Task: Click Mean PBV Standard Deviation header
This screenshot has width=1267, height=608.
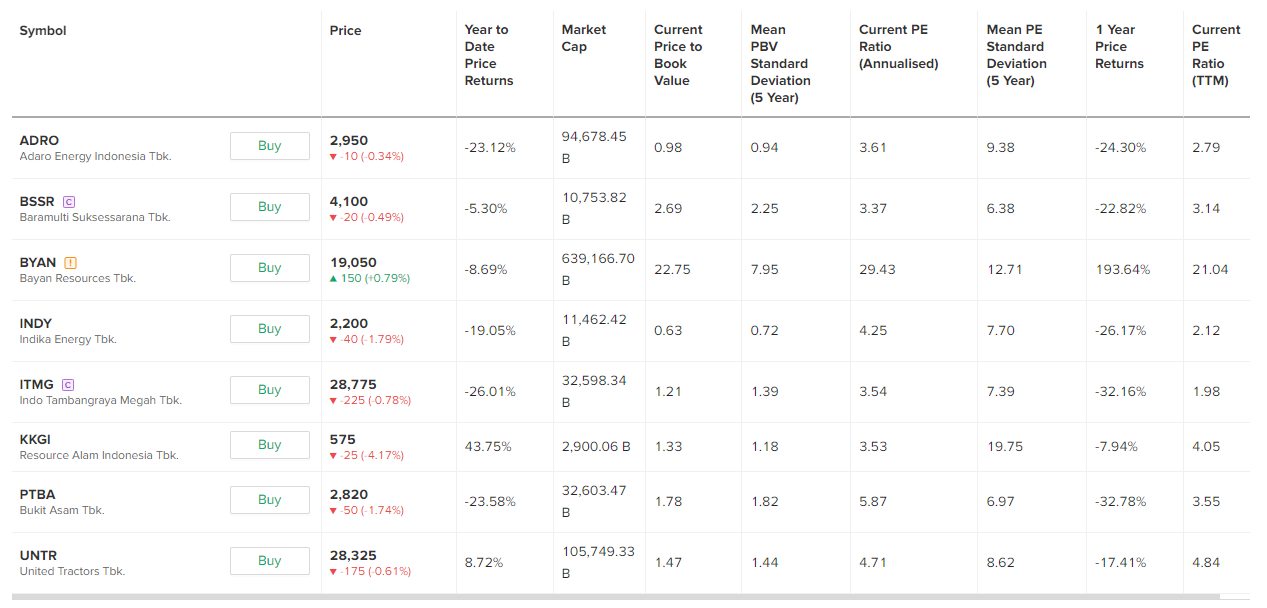Action: (x=781, y=63)
